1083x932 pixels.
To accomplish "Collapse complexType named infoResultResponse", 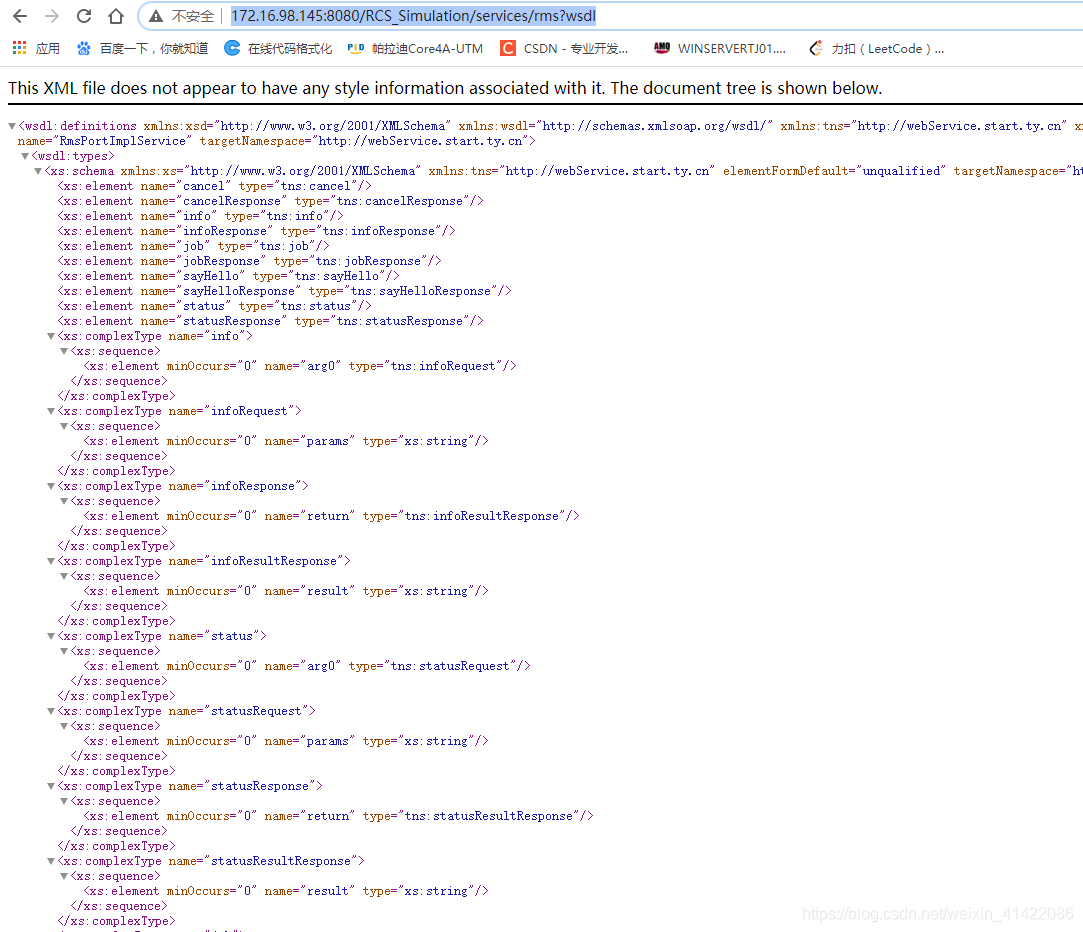I will pos(50,561).
